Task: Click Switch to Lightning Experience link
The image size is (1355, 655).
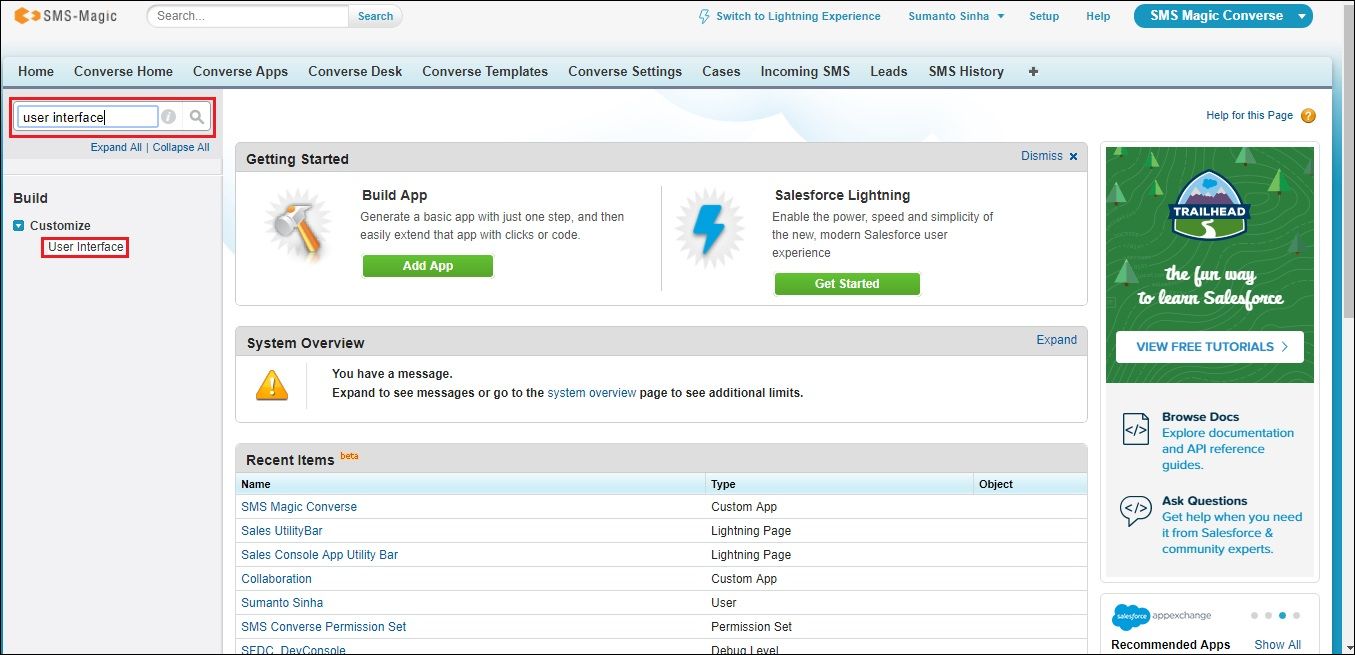Action: pos(798,16)
